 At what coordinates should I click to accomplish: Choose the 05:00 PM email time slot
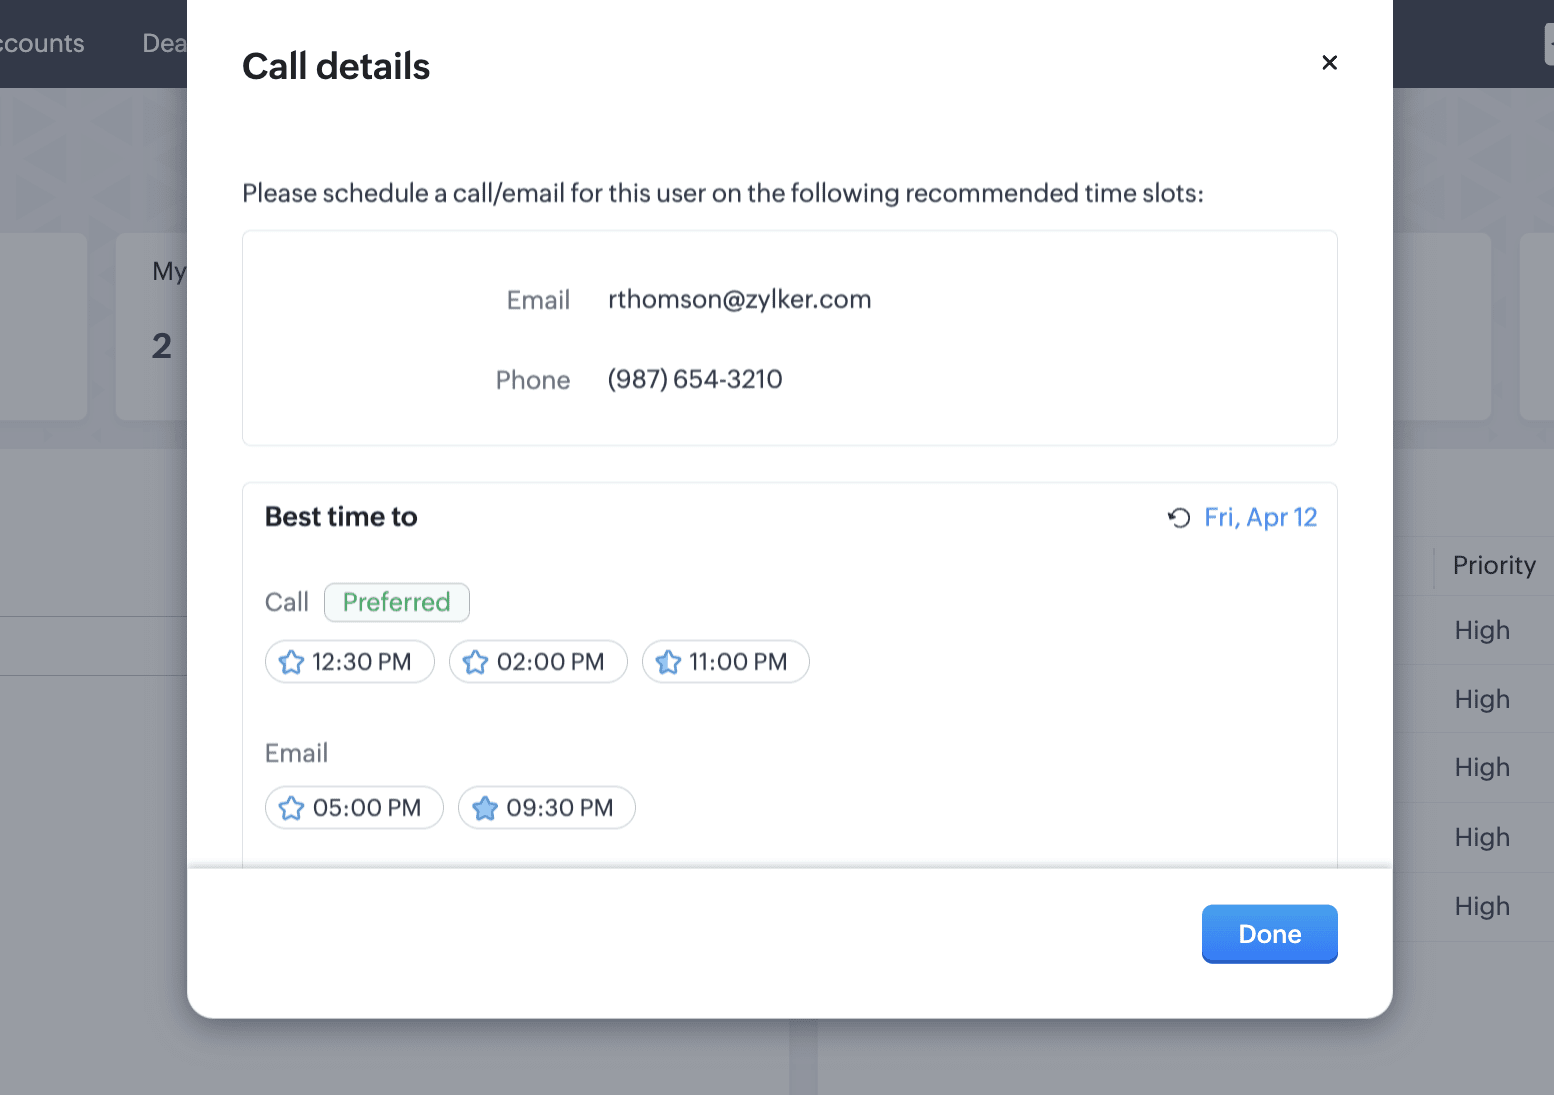[366, 808]
